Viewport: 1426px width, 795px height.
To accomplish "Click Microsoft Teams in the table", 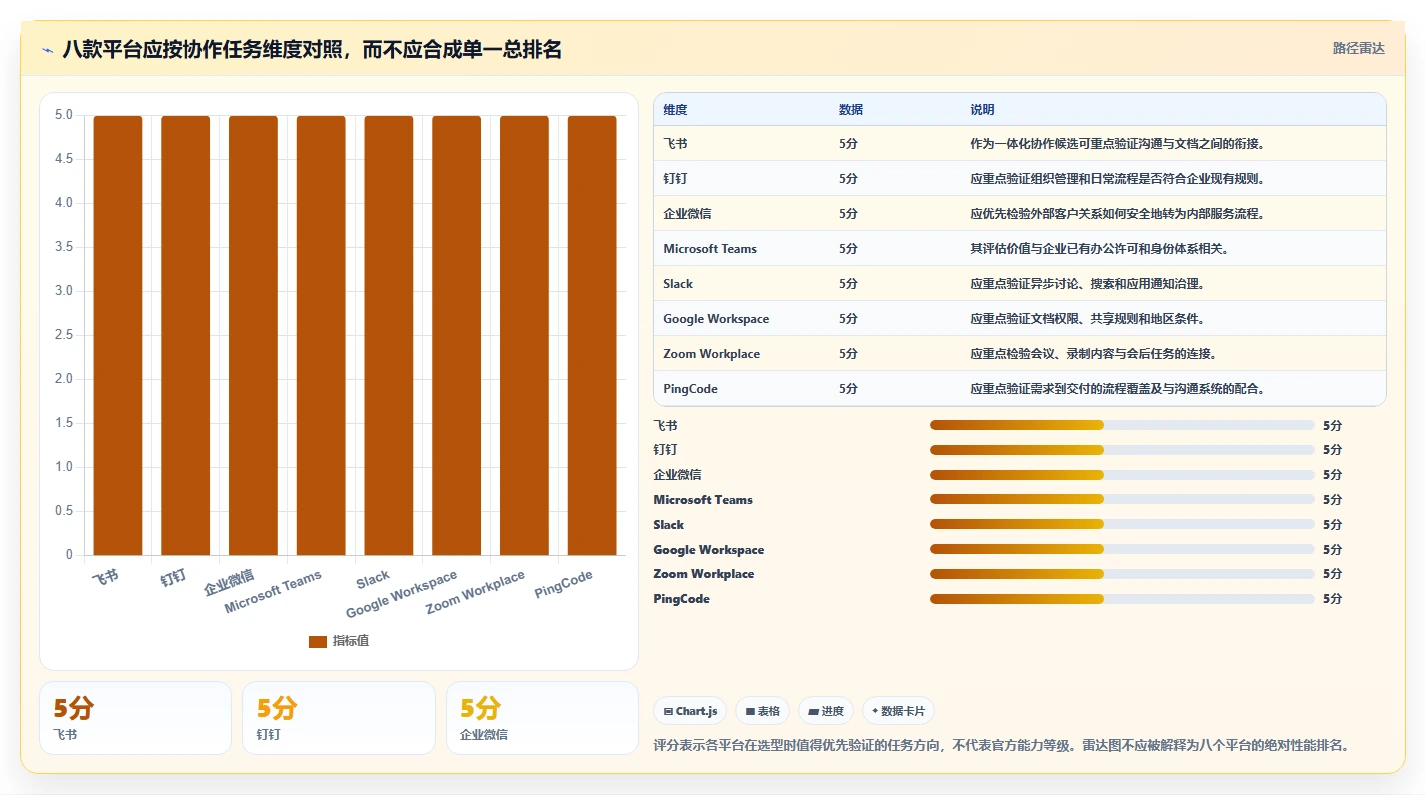I will coord(710,249).
